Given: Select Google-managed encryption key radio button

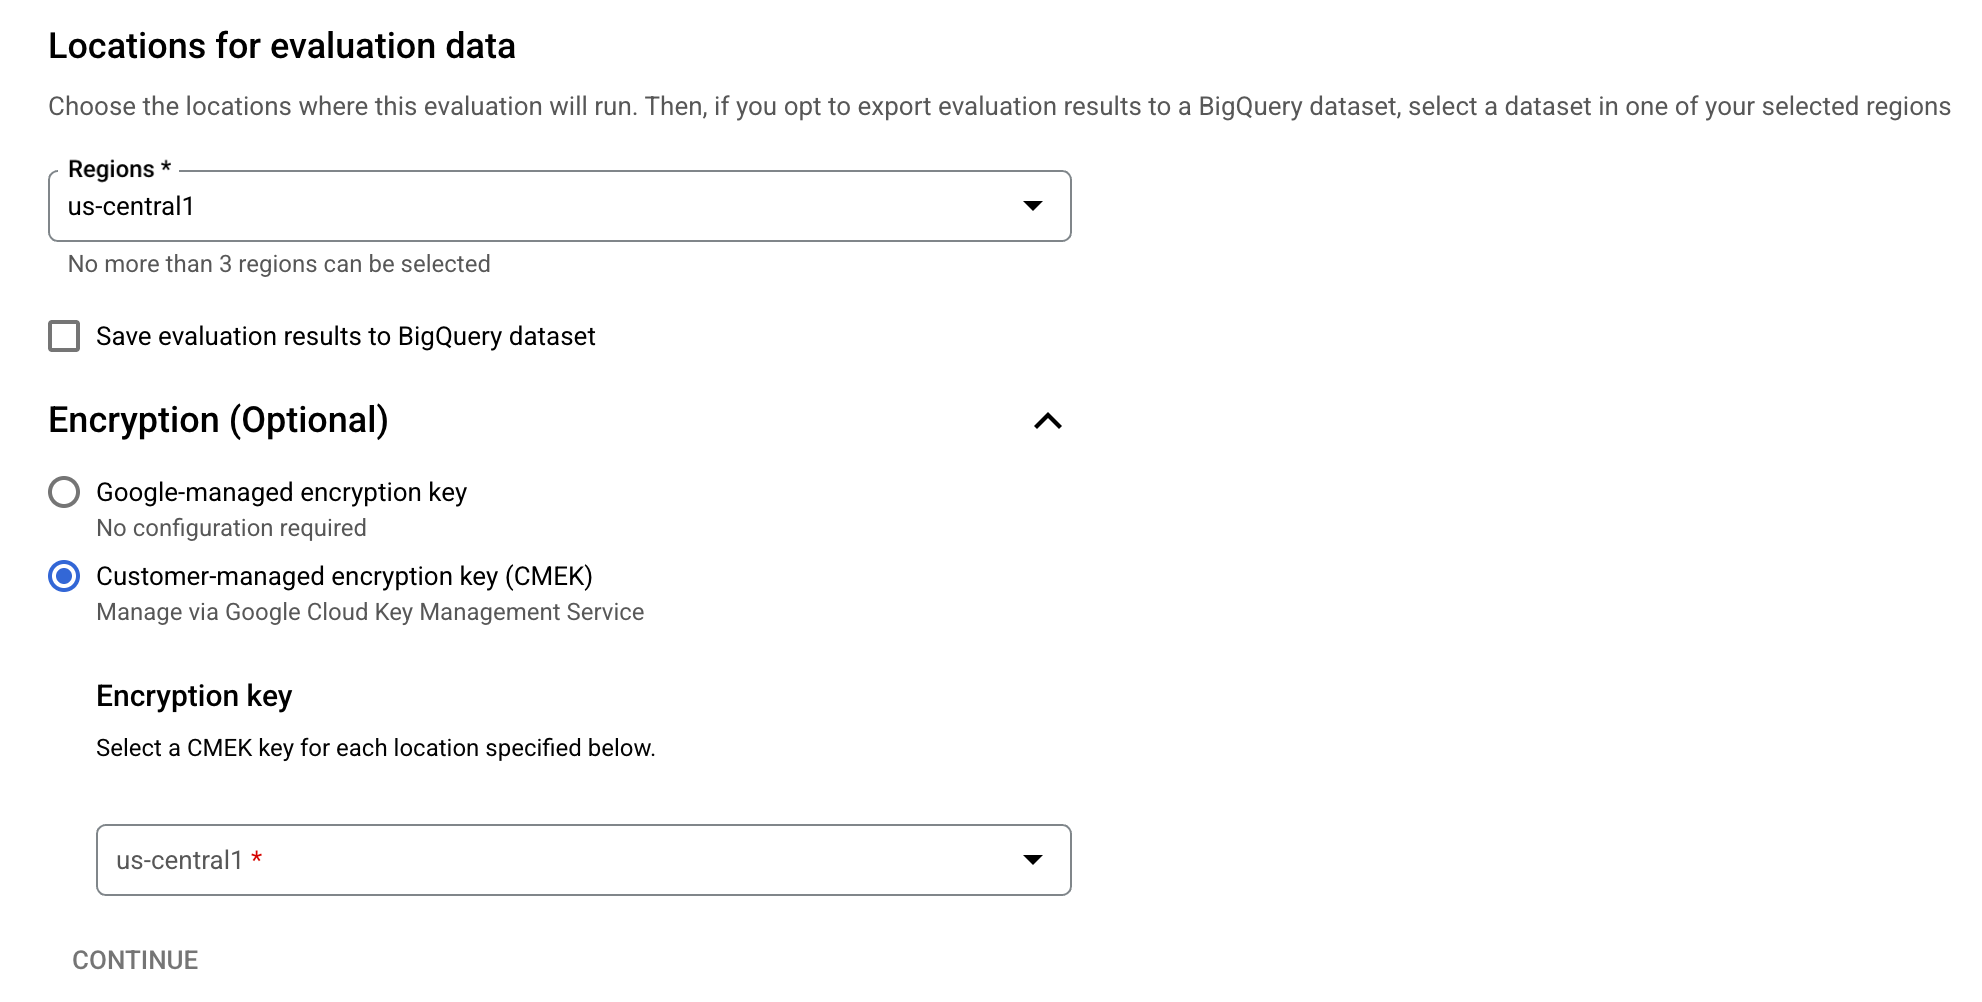Looking at the screenshot, I should click(64, 492).
